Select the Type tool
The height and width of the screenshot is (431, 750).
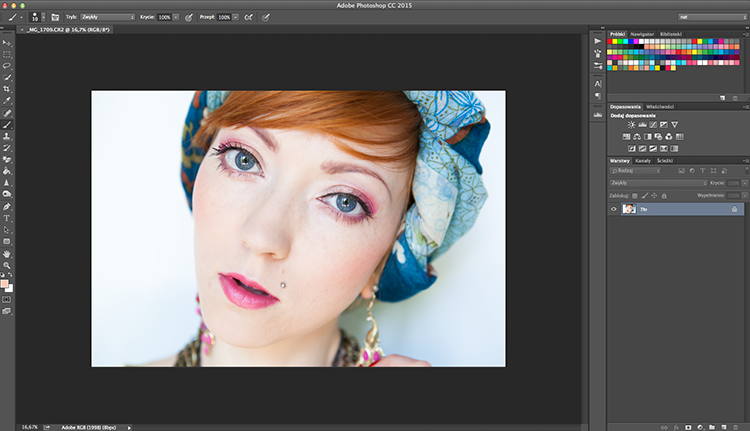coord(7,218)
